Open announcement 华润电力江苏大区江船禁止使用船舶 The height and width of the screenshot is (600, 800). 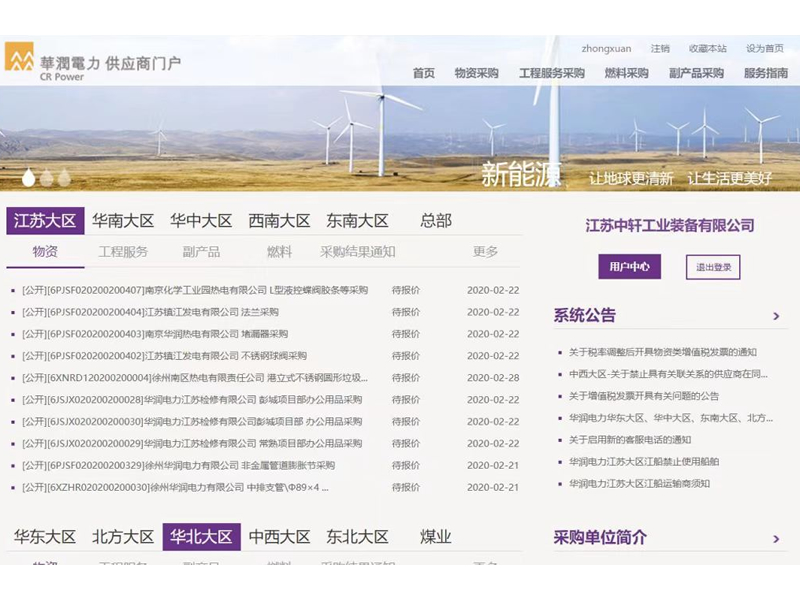[644, 462]
